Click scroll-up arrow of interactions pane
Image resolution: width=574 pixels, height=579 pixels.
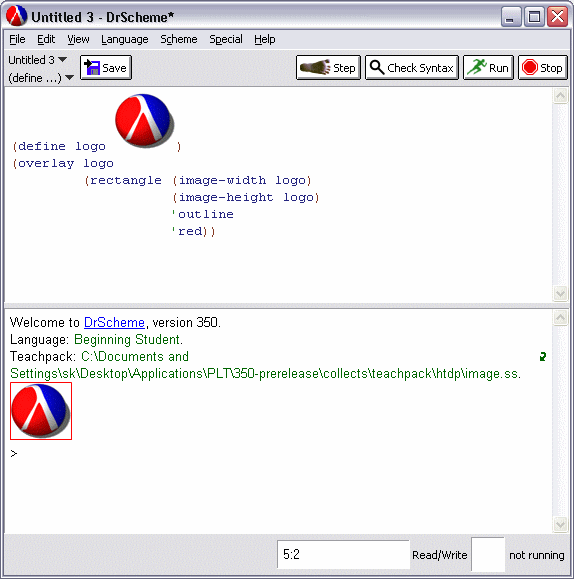pos(560,318)
